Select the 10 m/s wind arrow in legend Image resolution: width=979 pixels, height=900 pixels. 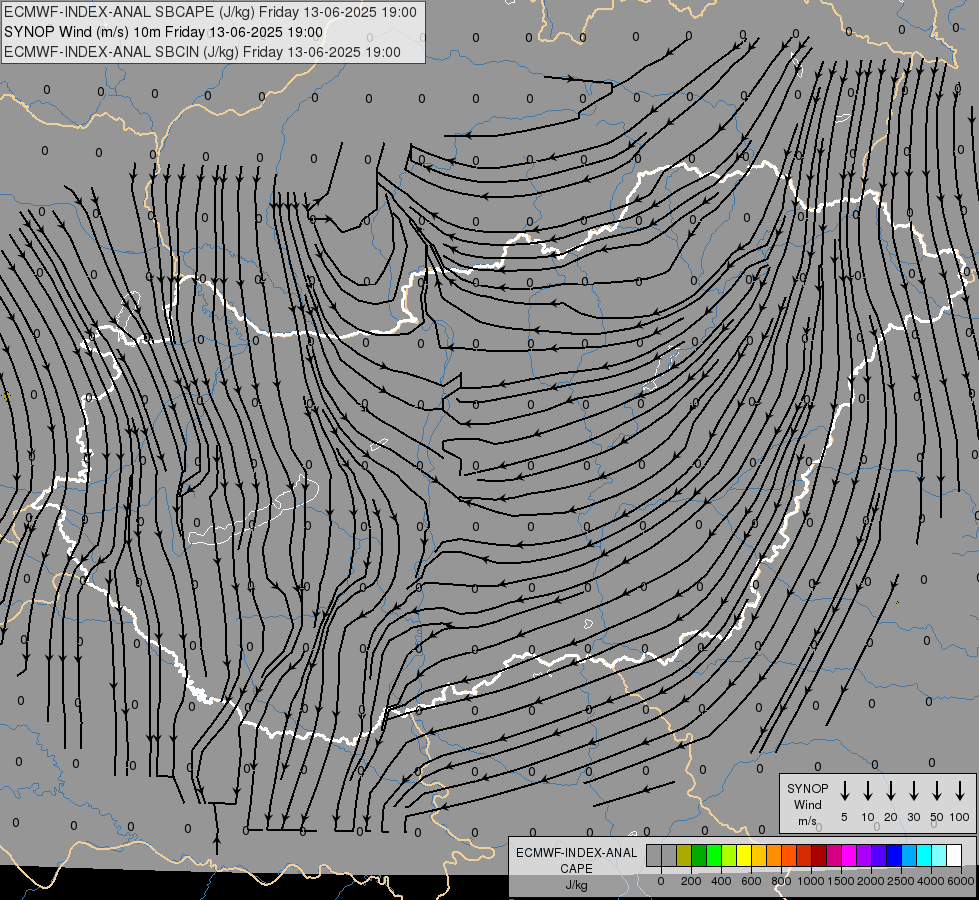point(868,790)
